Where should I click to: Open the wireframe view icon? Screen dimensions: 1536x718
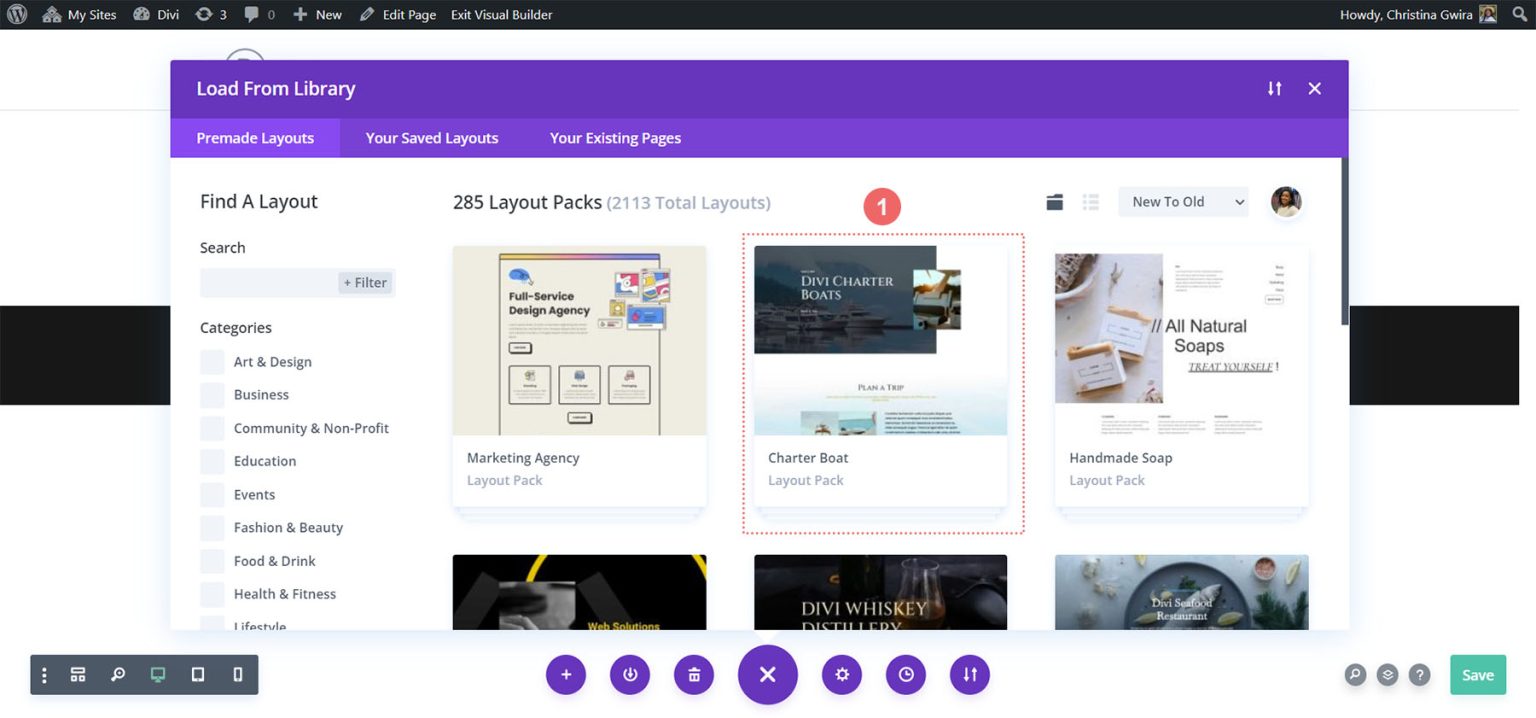[78, 675]
